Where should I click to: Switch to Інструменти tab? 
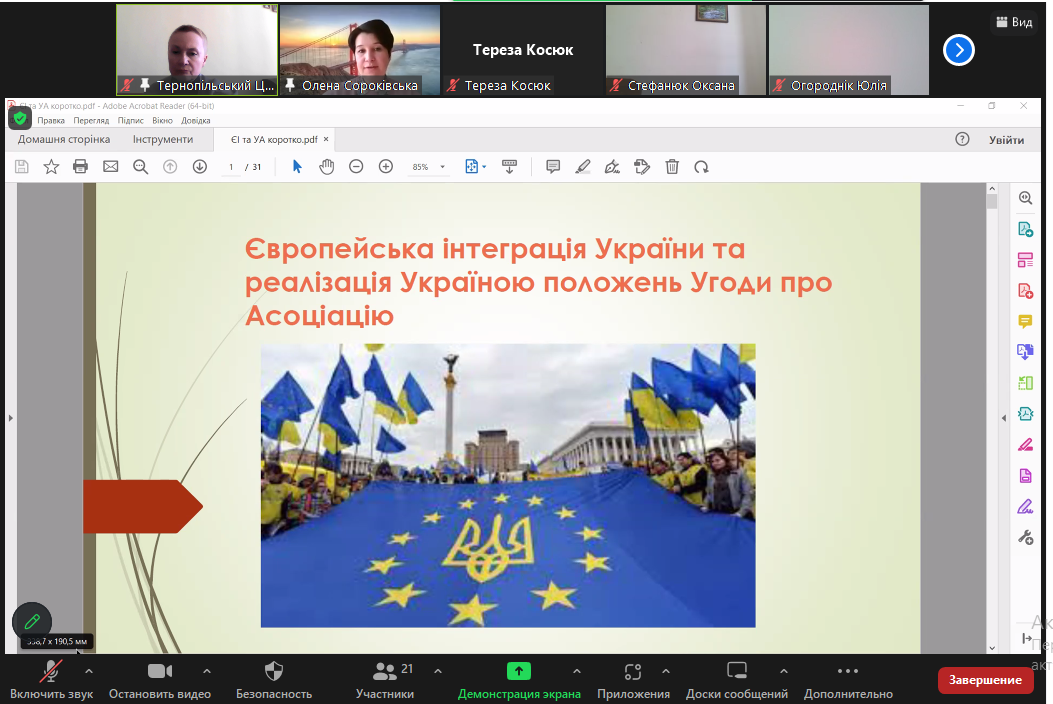(x=163, y=139)
